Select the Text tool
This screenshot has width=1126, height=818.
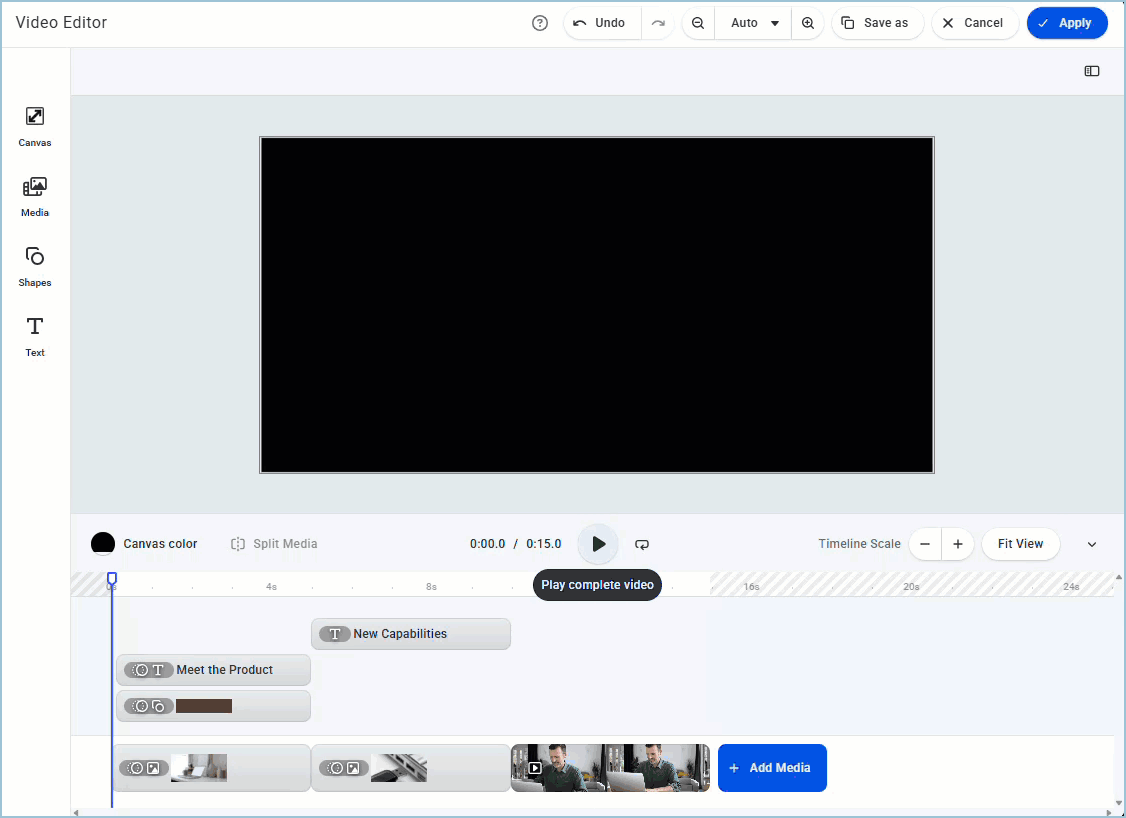(x=35, y=336)
